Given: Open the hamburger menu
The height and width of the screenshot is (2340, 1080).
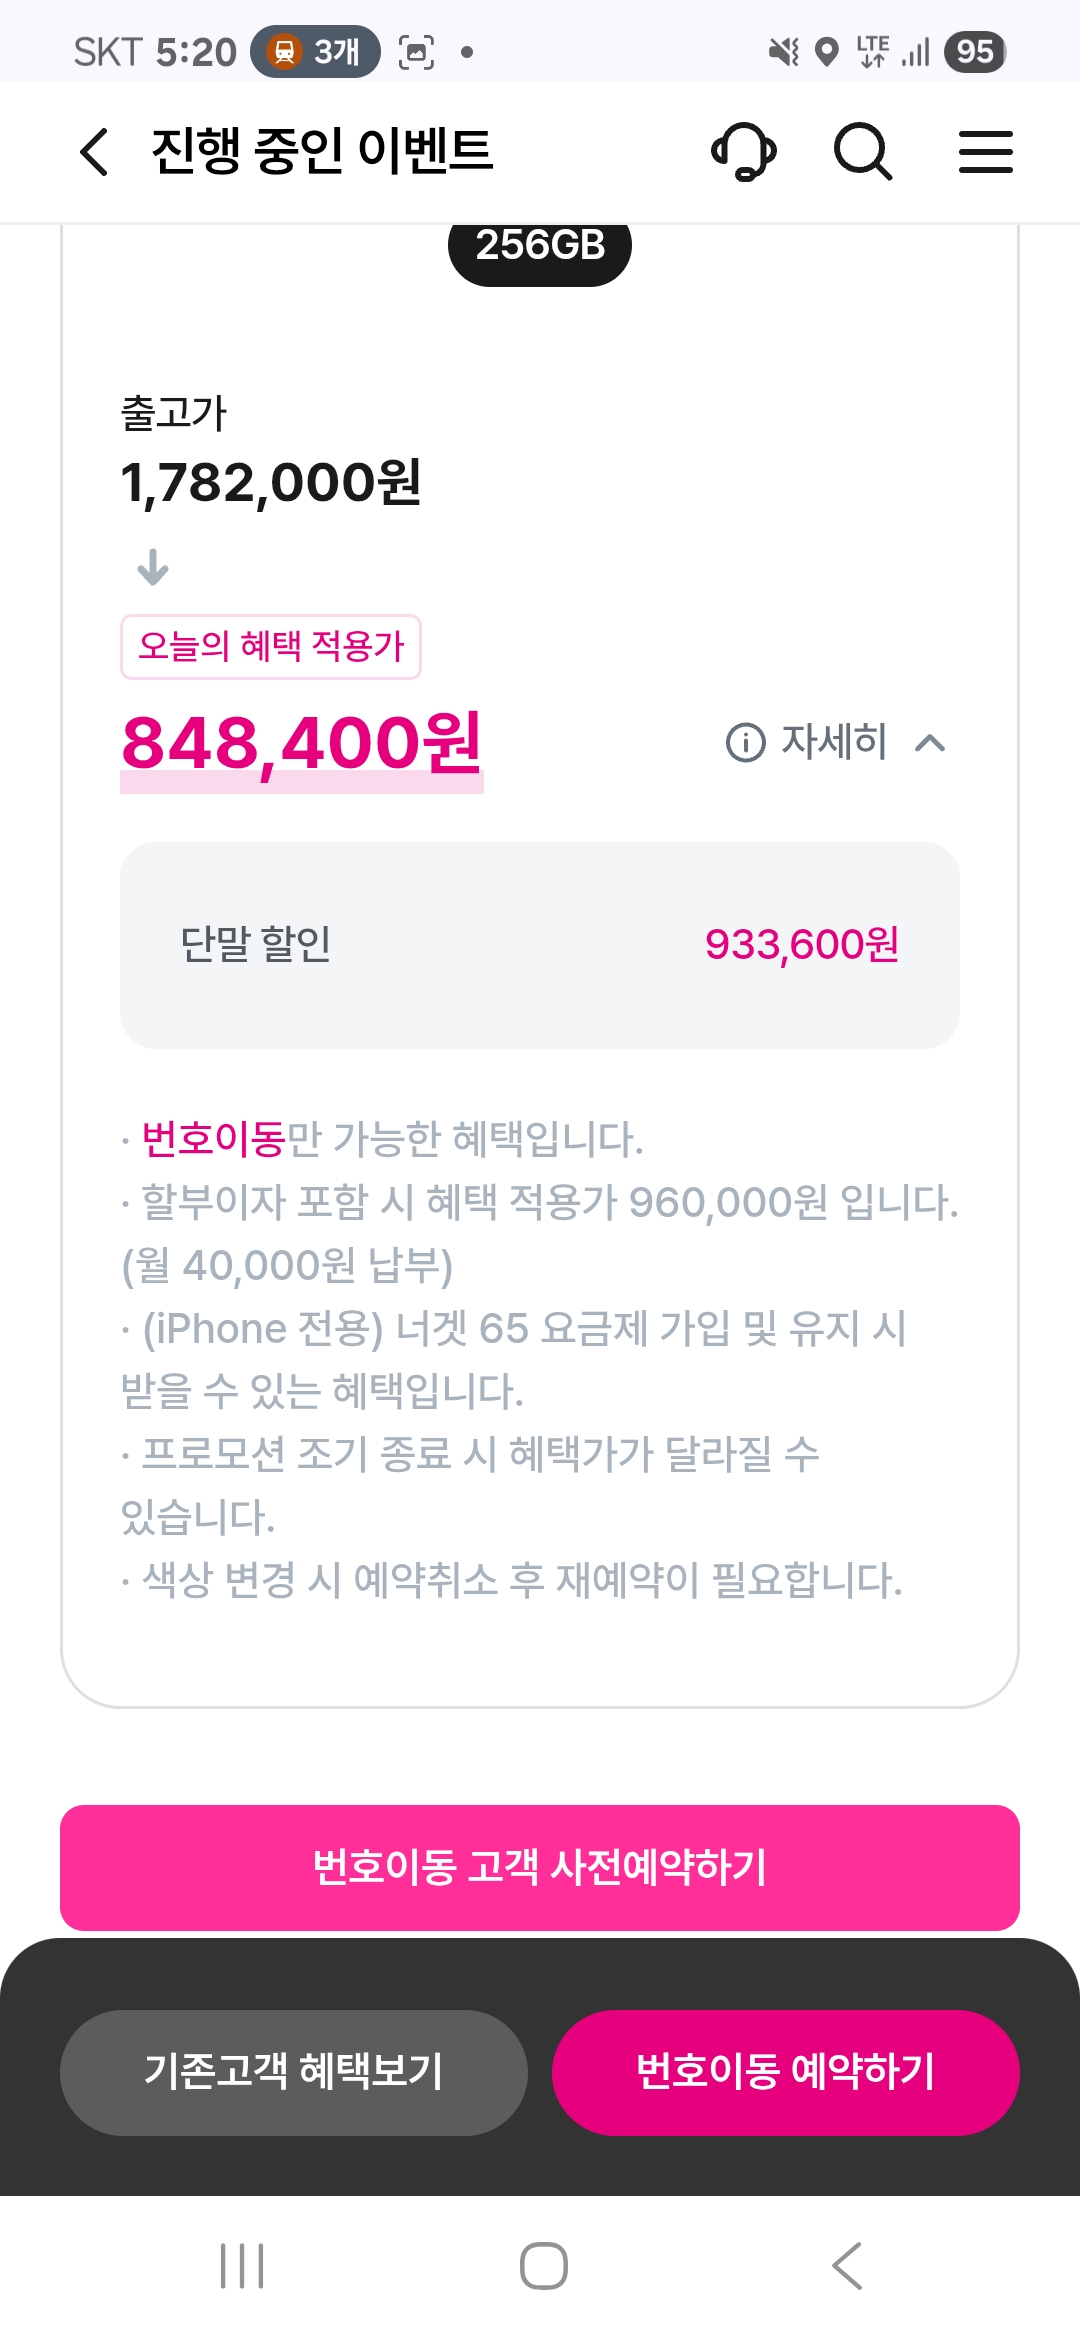Looking at the screenshot, I should pos(985,152).
